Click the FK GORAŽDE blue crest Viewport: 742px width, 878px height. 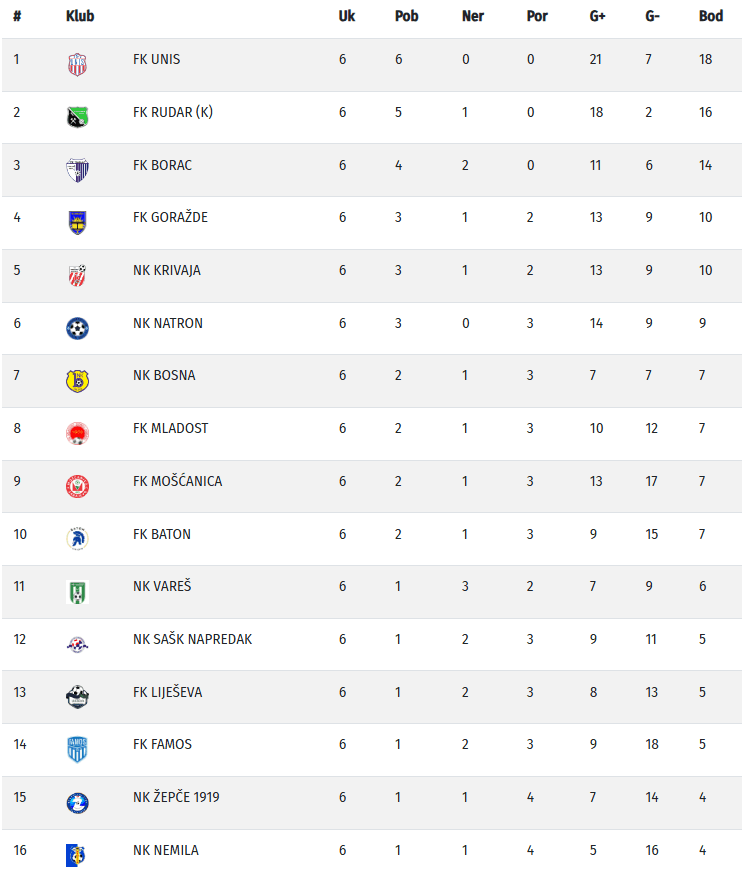[x=77, y=222]
